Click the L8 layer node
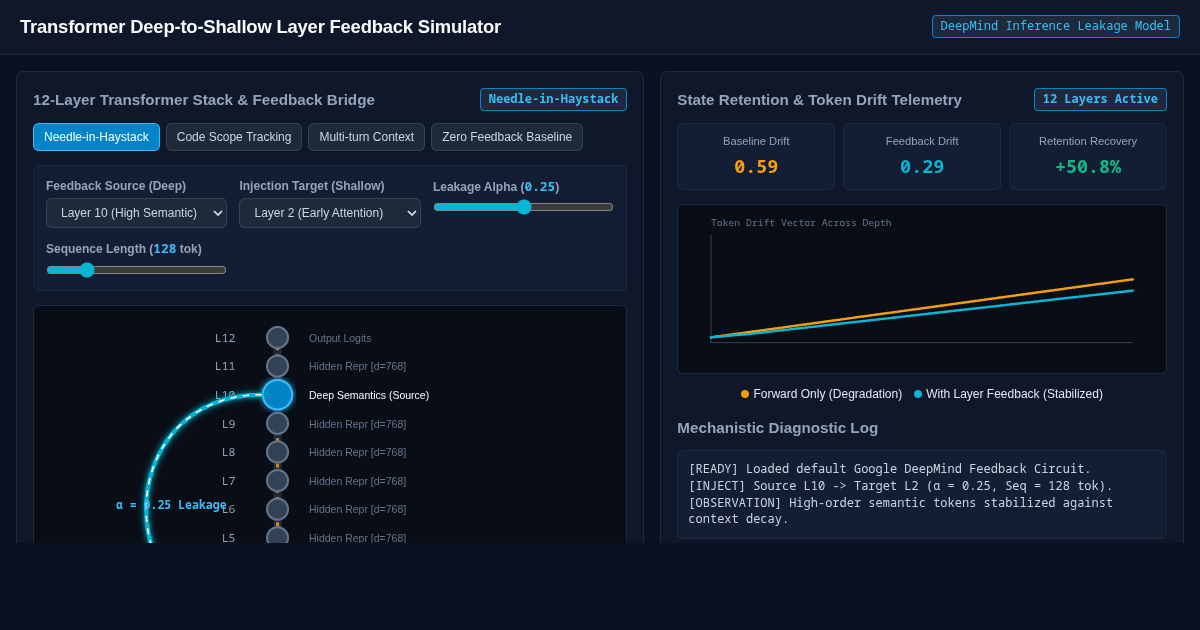1200x630 pixels. (277, 452)
